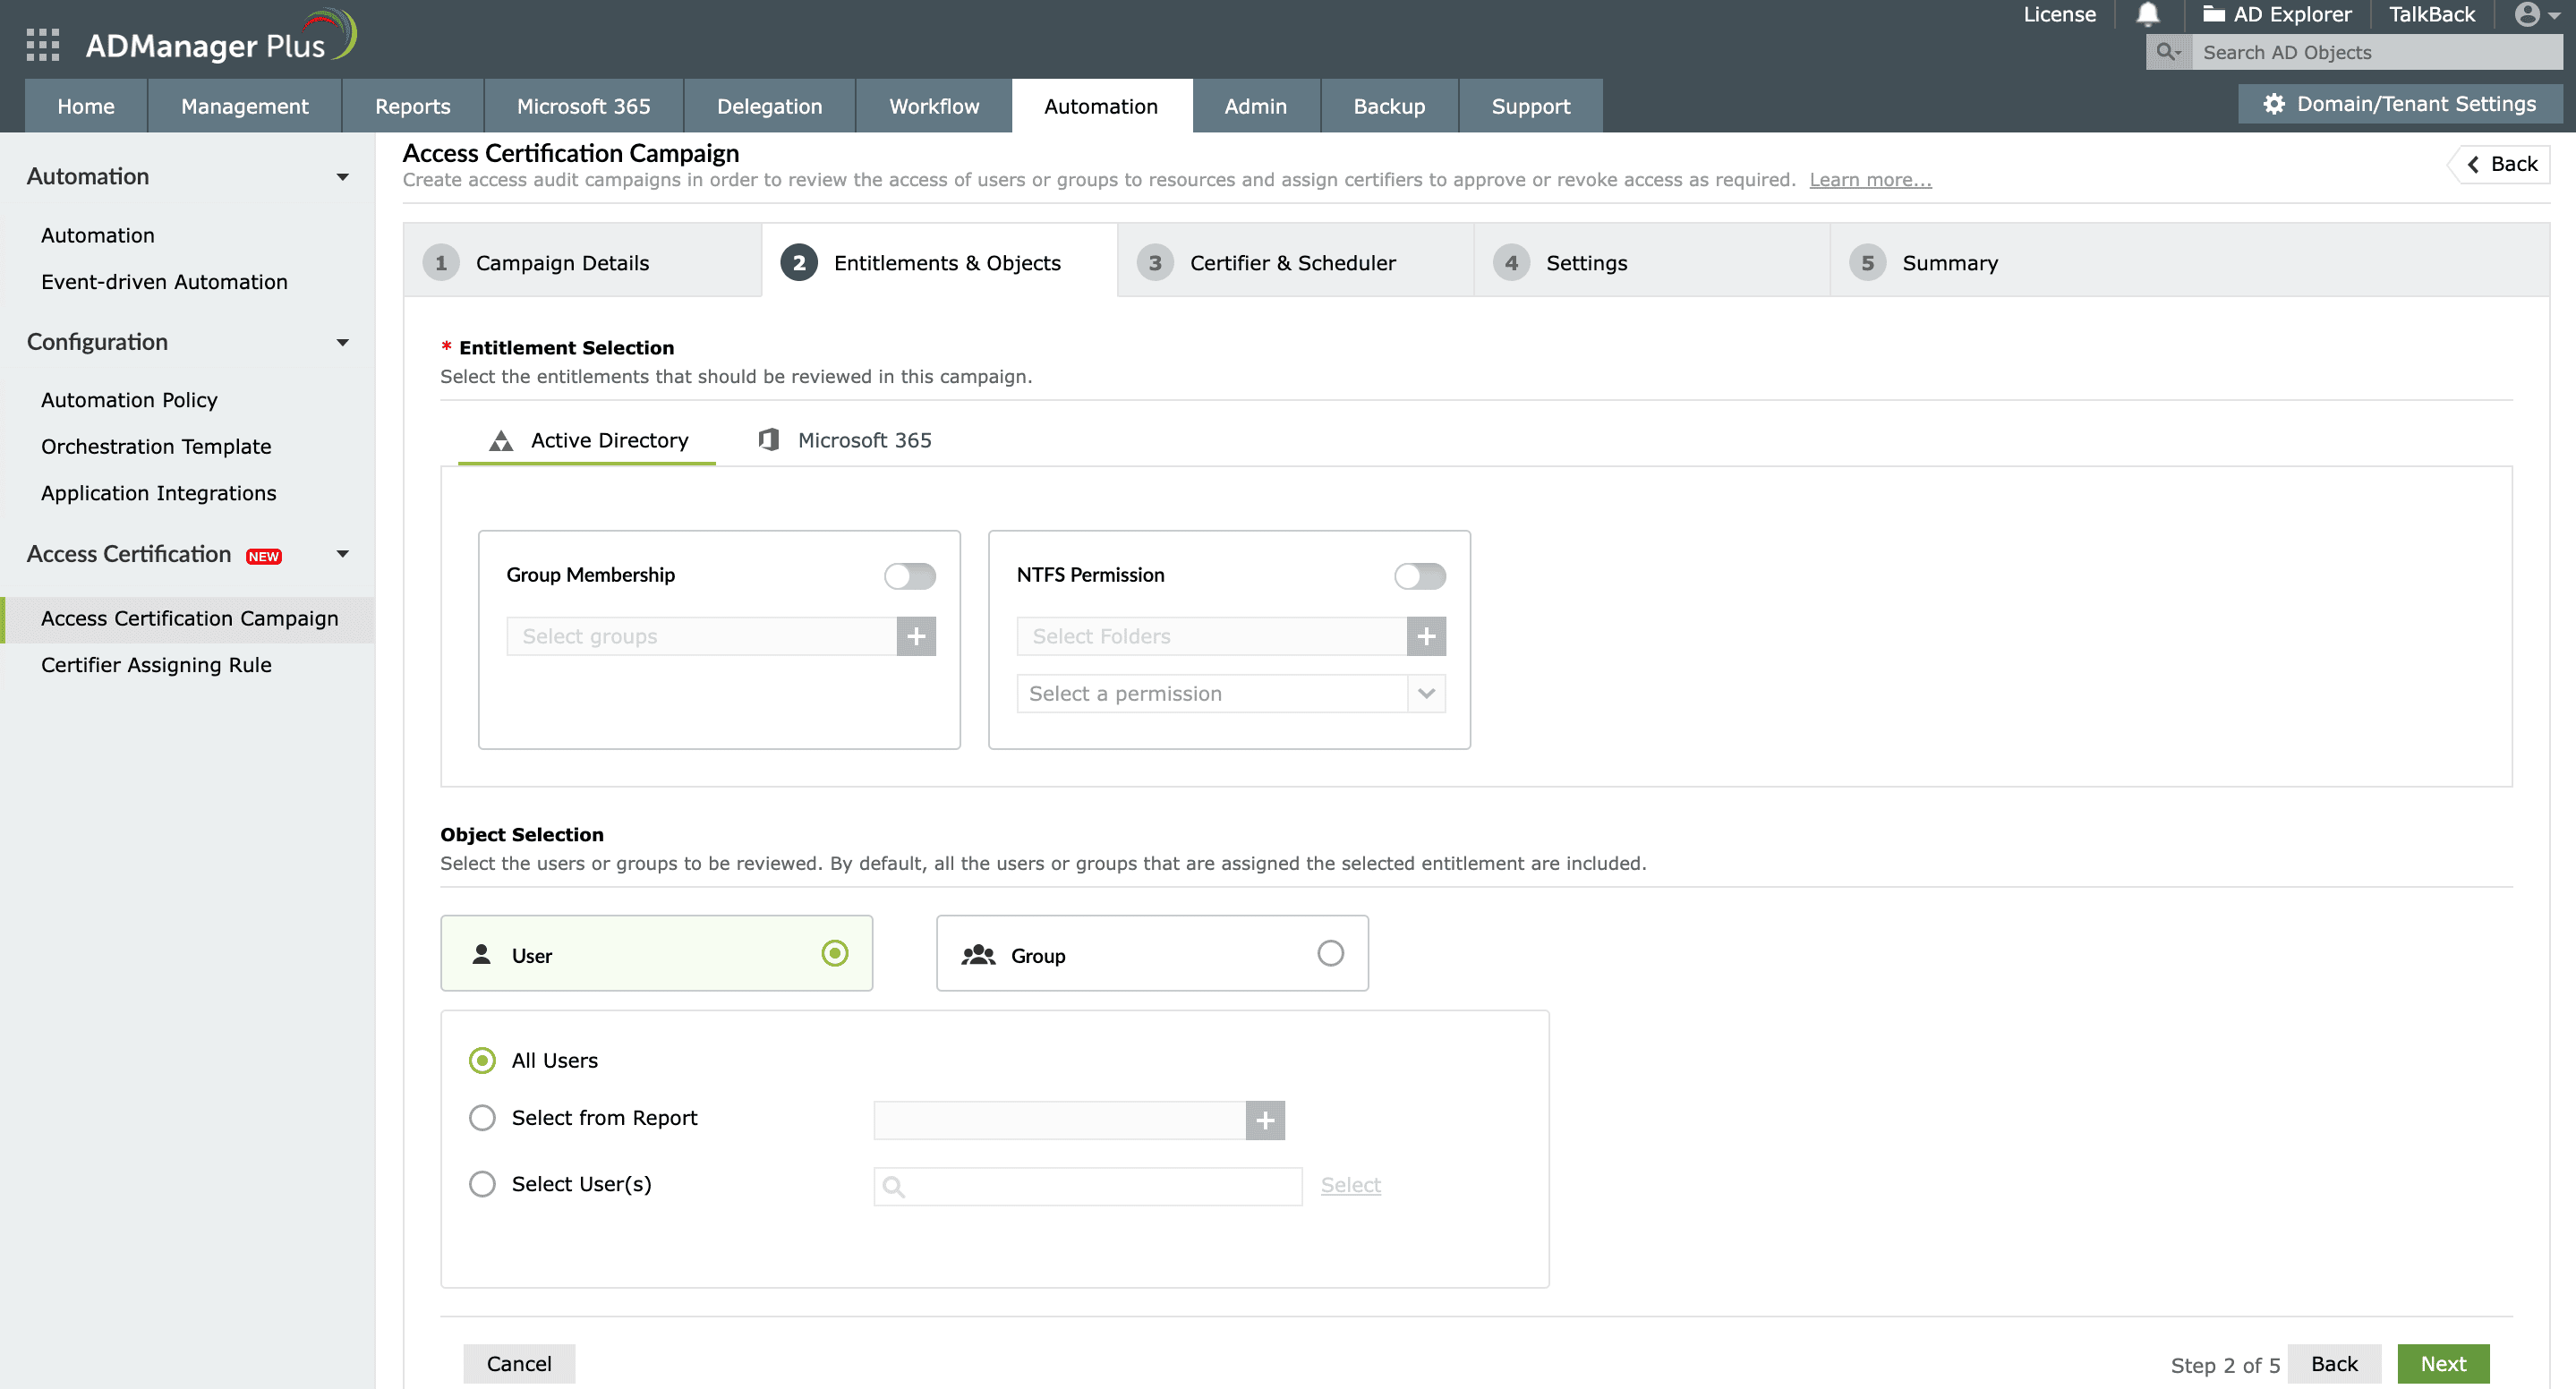
Task: Enable the Group Membership toggle
Action: pyautogui.click(x=909, y=576)
